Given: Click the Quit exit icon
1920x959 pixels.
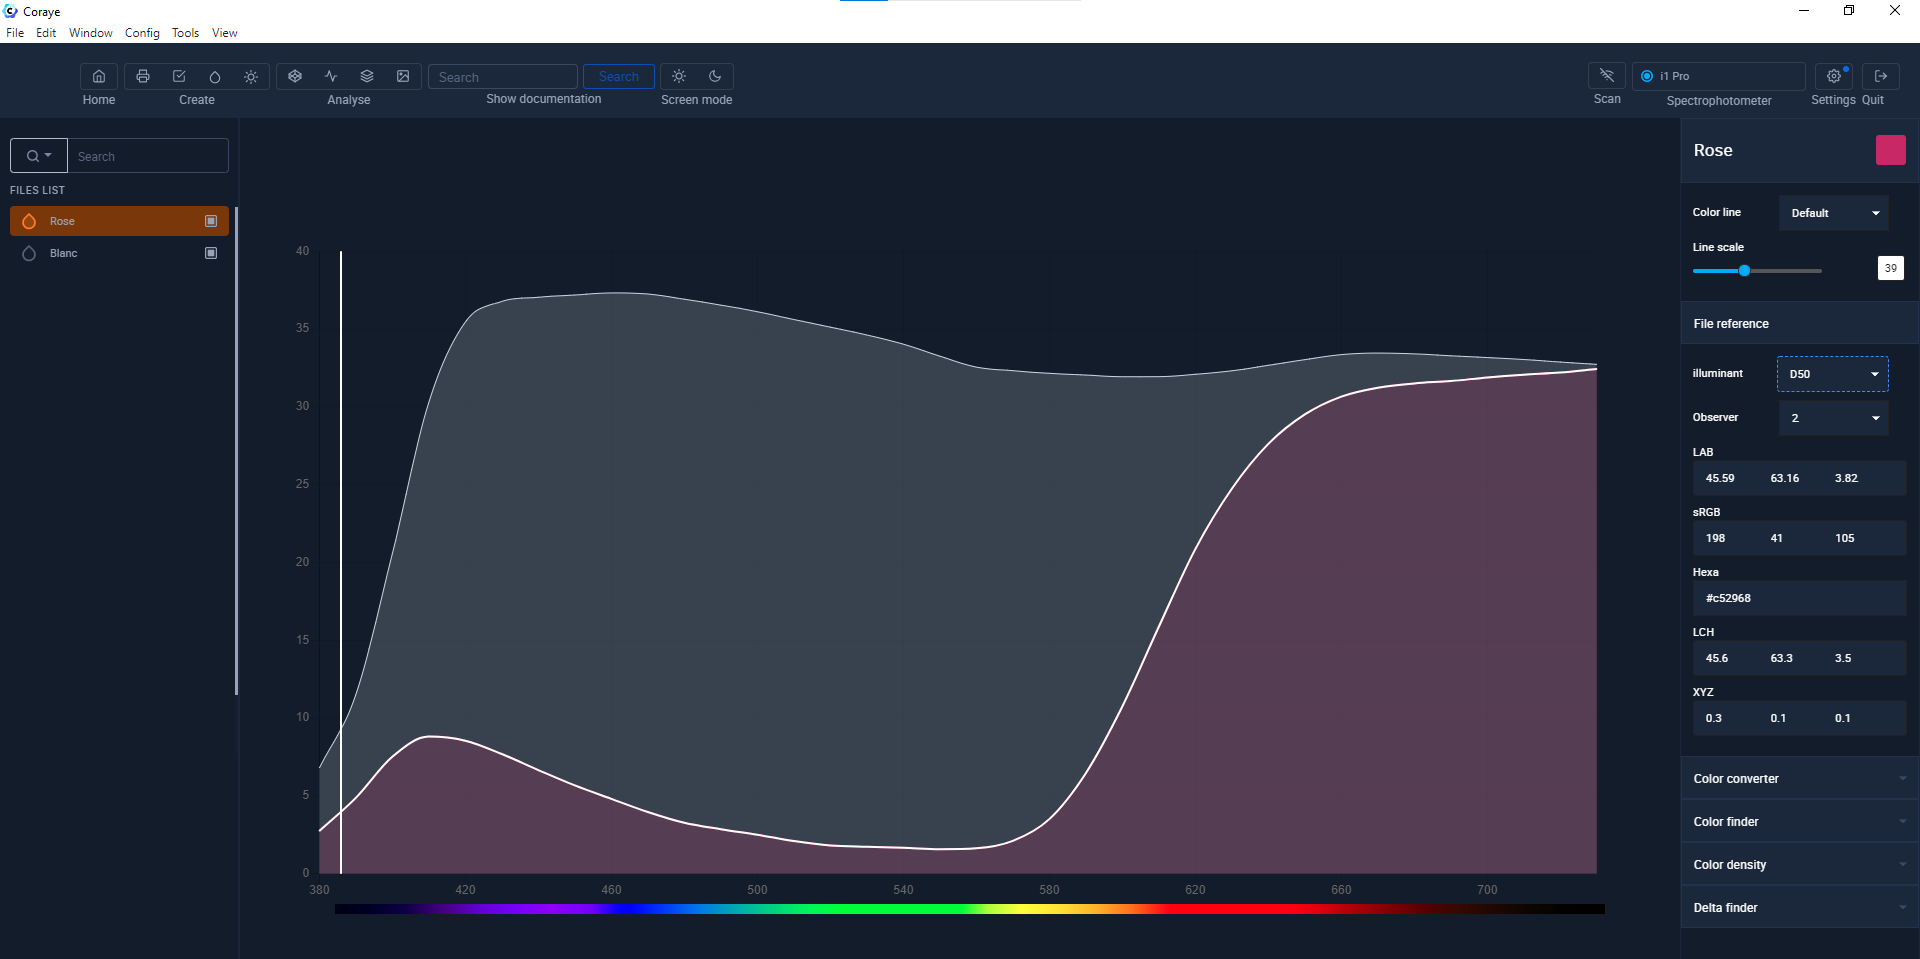Looking at the screenshot, I should click(x=1881, y=76).
